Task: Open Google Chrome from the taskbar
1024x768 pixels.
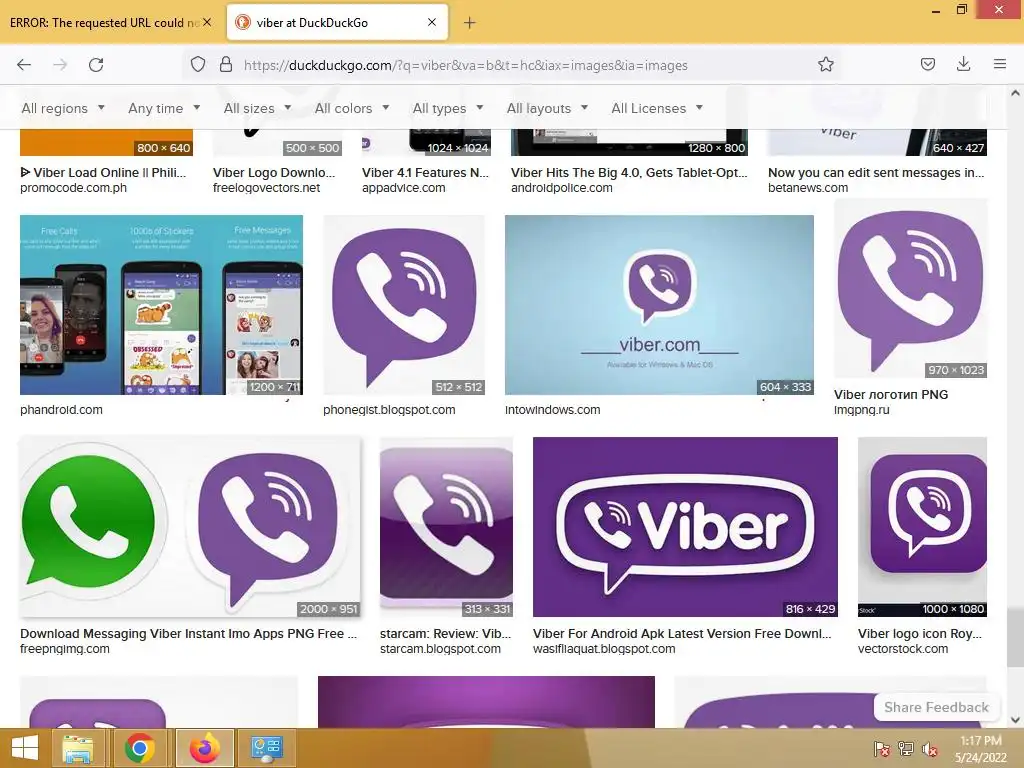Action: [x=139, y=748]
